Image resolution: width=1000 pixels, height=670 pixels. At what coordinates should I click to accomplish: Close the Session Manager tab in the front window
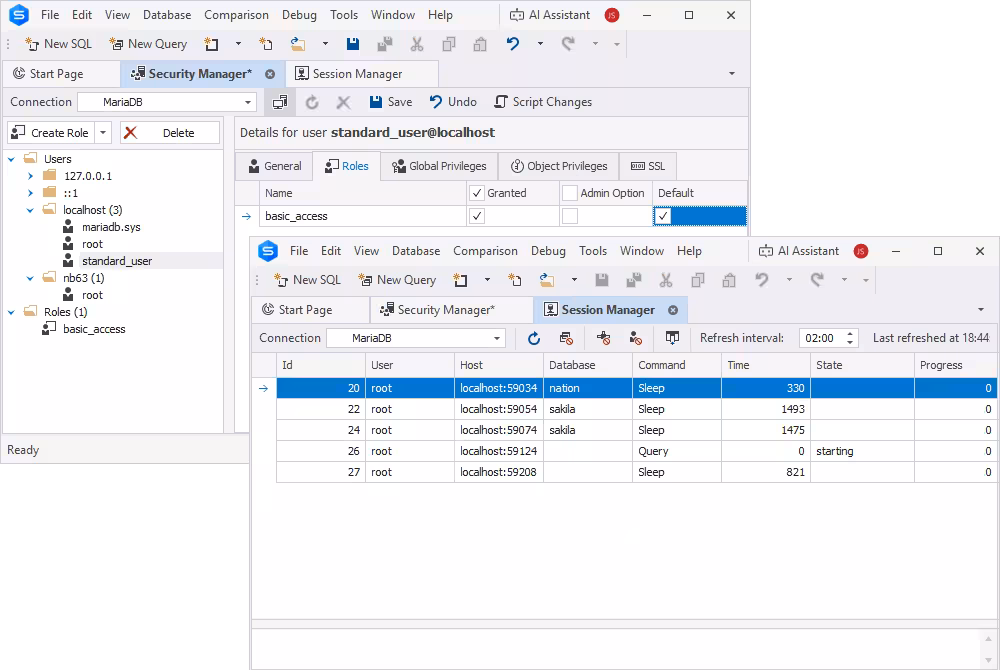pyautogui.click(x=673, y=310)
